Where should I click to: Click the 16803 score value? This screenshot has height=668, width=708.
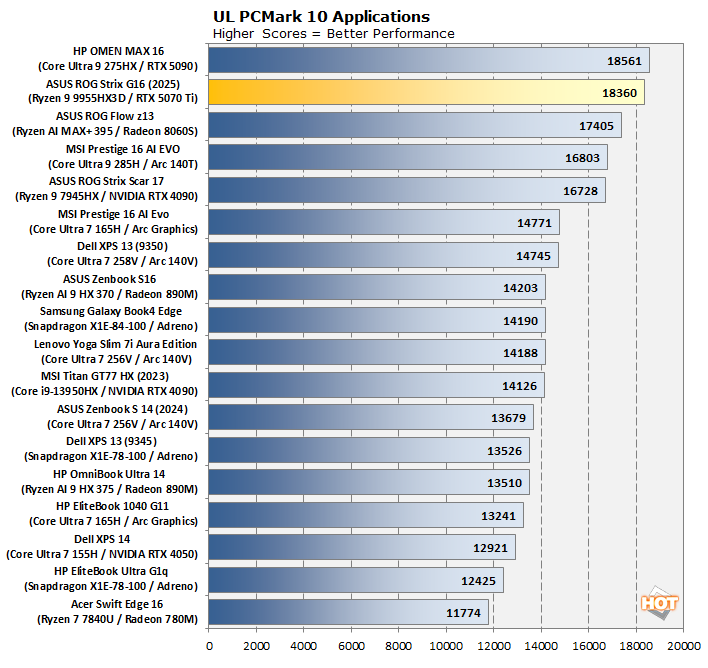pos(582,158)
